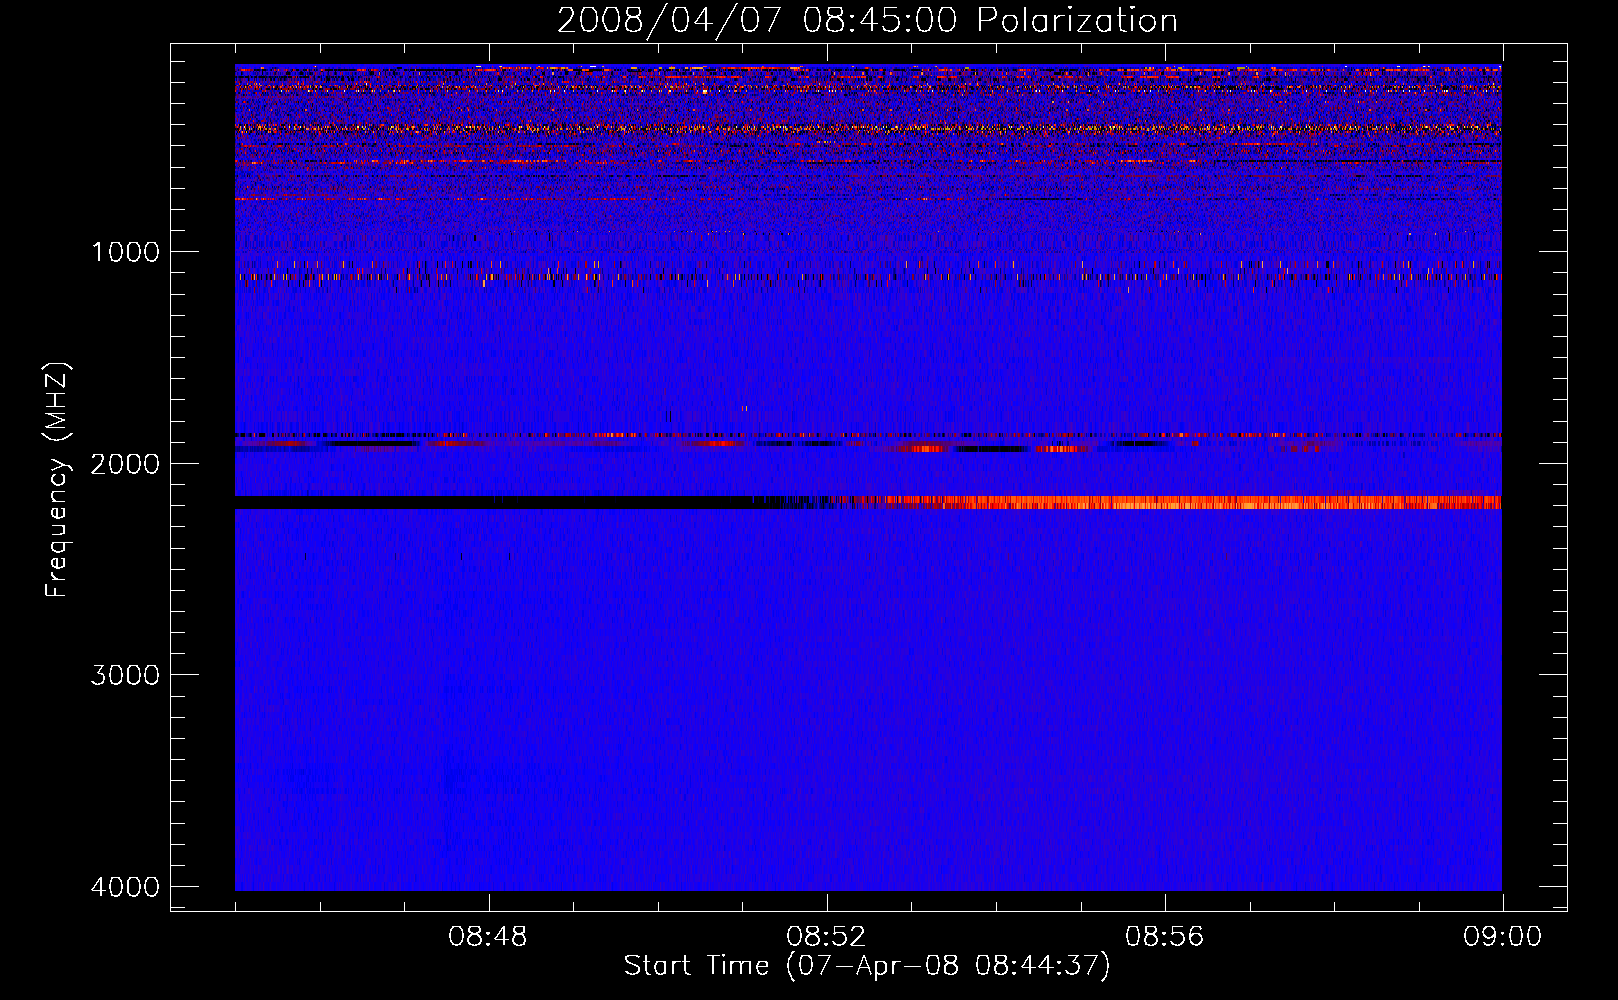Click the plot title '2008/04/07 08:45:00 Polarization'
This screenshot has height=1000, width=1618.
pyautogui.click(x=867, y=20)
